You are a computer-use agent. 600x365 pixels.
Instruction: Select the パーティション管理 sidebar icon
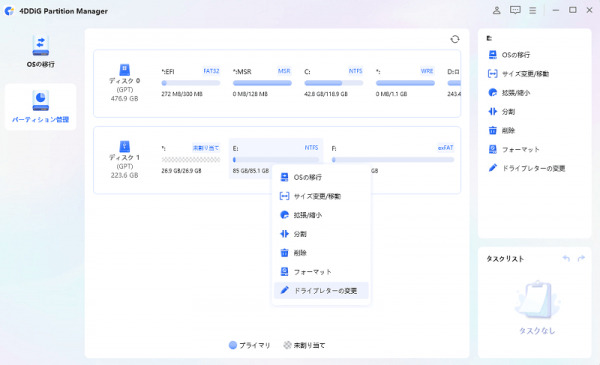[41, 101]
